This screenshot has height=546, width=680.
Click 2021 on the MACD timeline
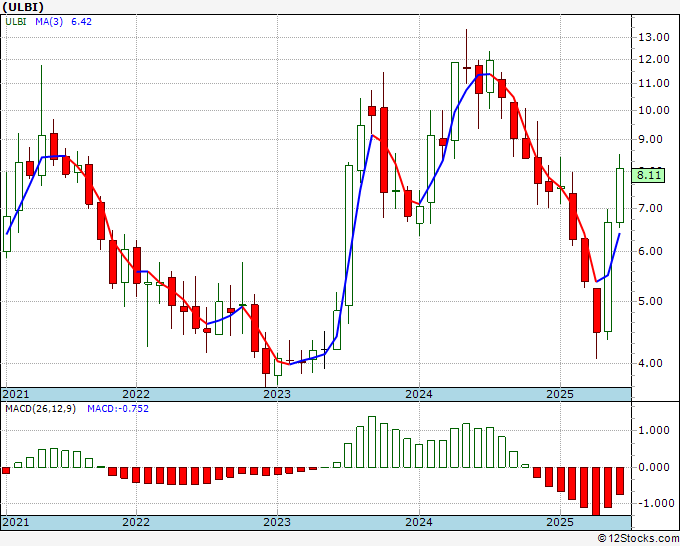[x=16, y=522]
